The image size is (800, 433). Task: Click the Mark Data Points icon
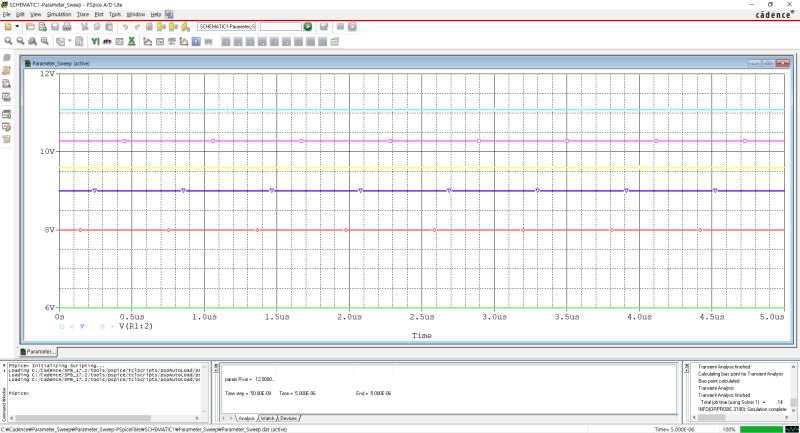[184, 41]
